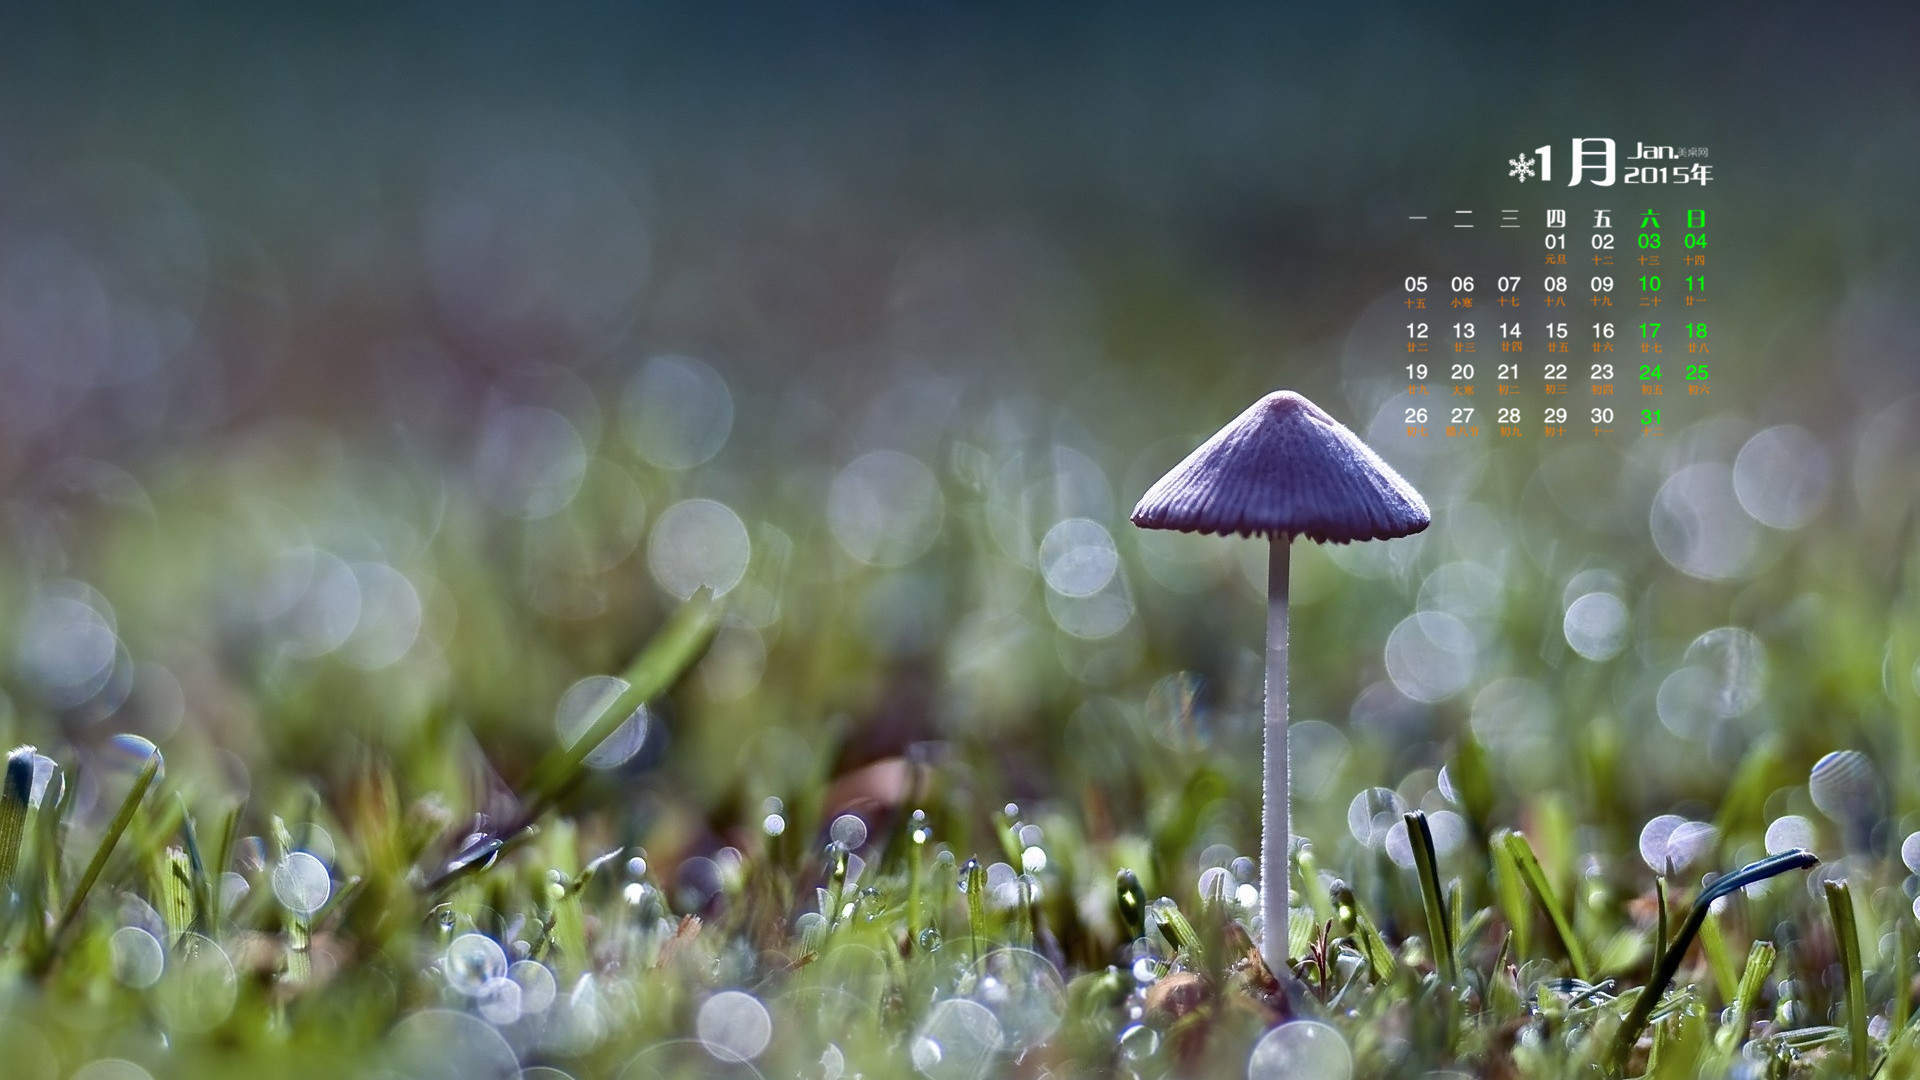Click calendar date 30
Screen dimensions: 1920x1080
coord(1602,416)
